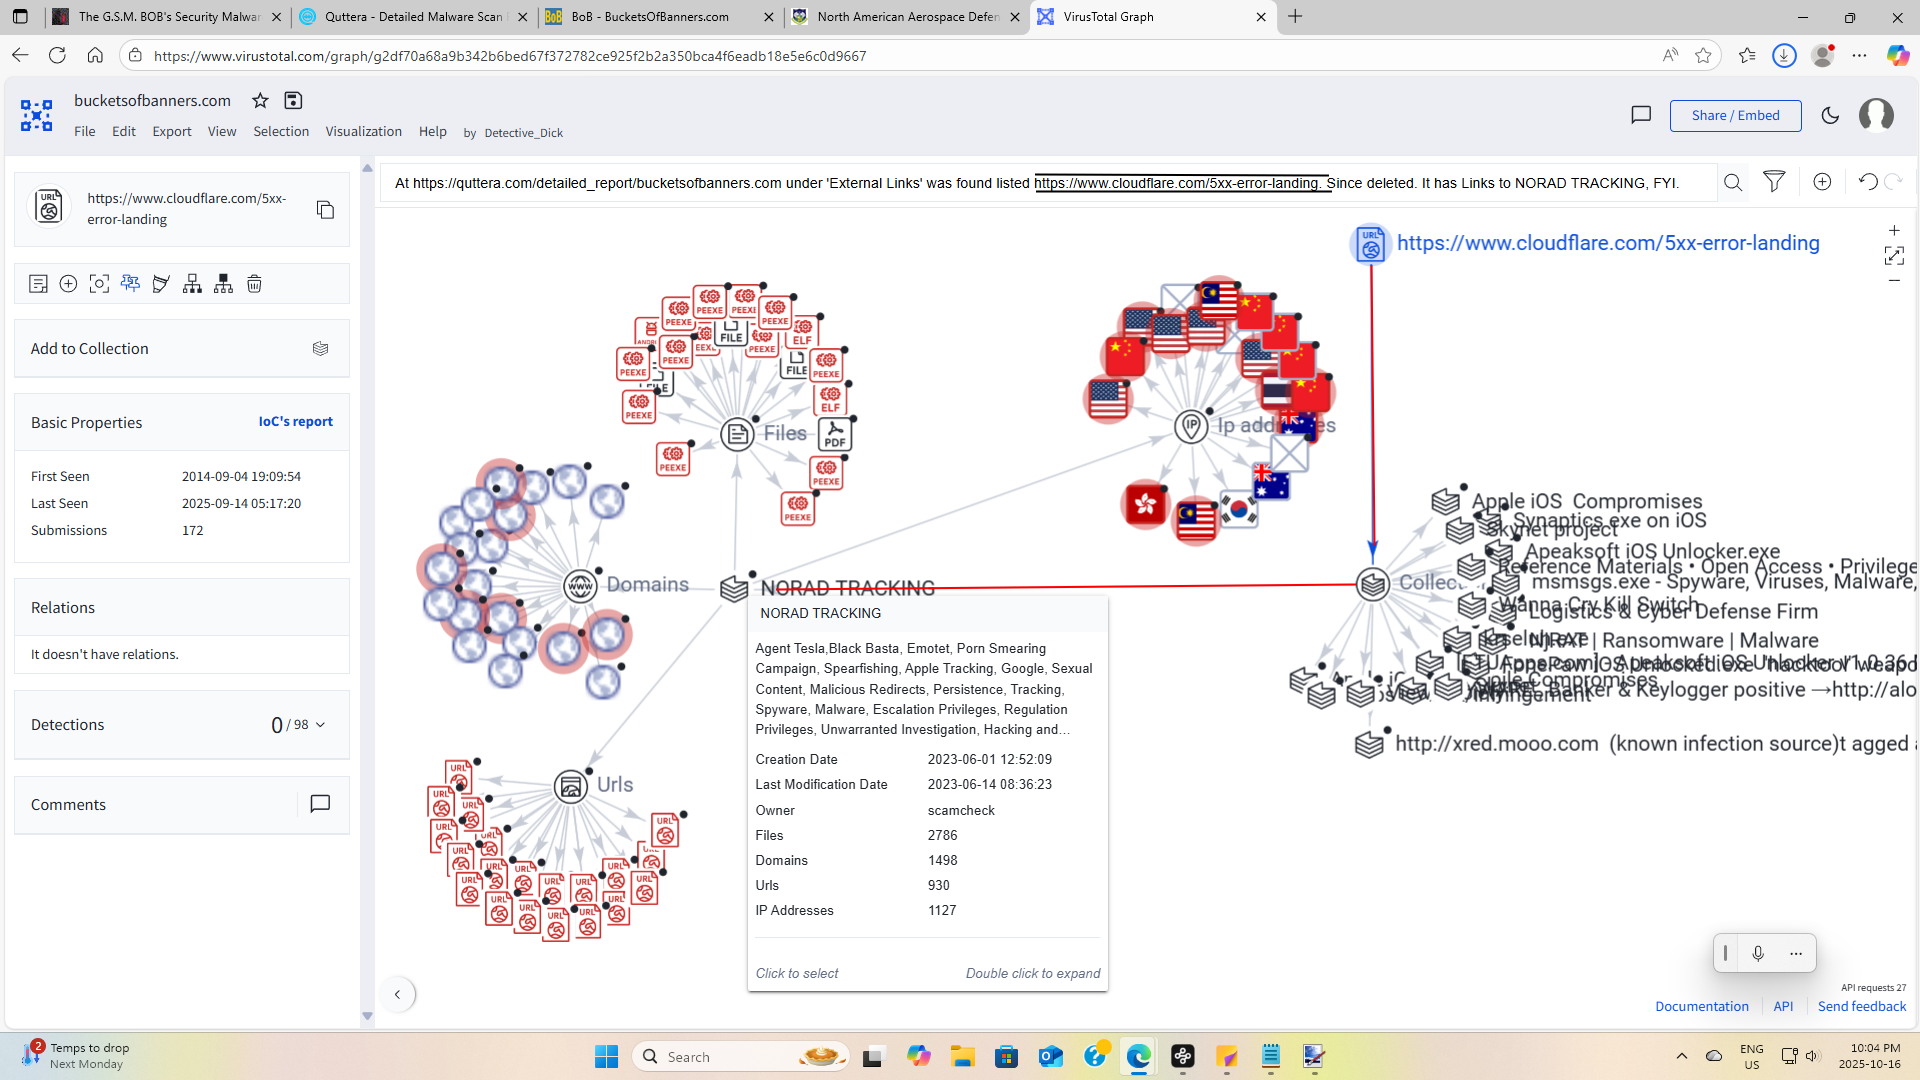Switch to the North American Aerospace Defense tab
Viewport: 1920px width, 1080px height.
[905, 17]
